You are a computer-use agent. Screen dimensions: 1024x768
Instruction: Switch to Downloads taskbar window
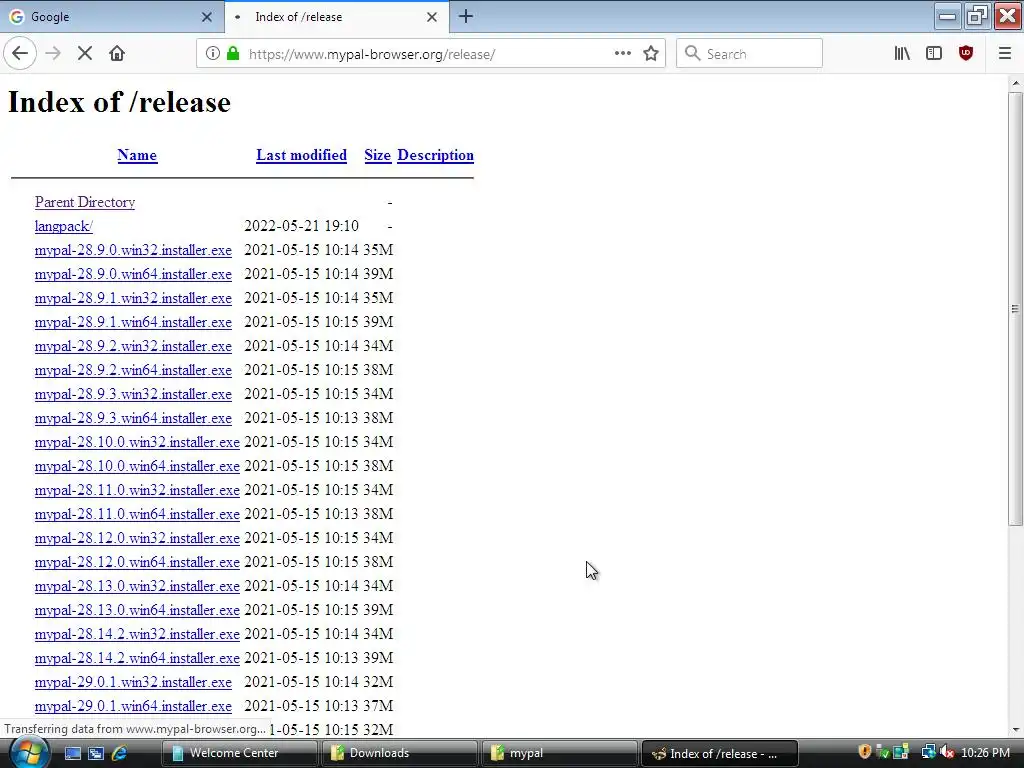coord(399,753)
